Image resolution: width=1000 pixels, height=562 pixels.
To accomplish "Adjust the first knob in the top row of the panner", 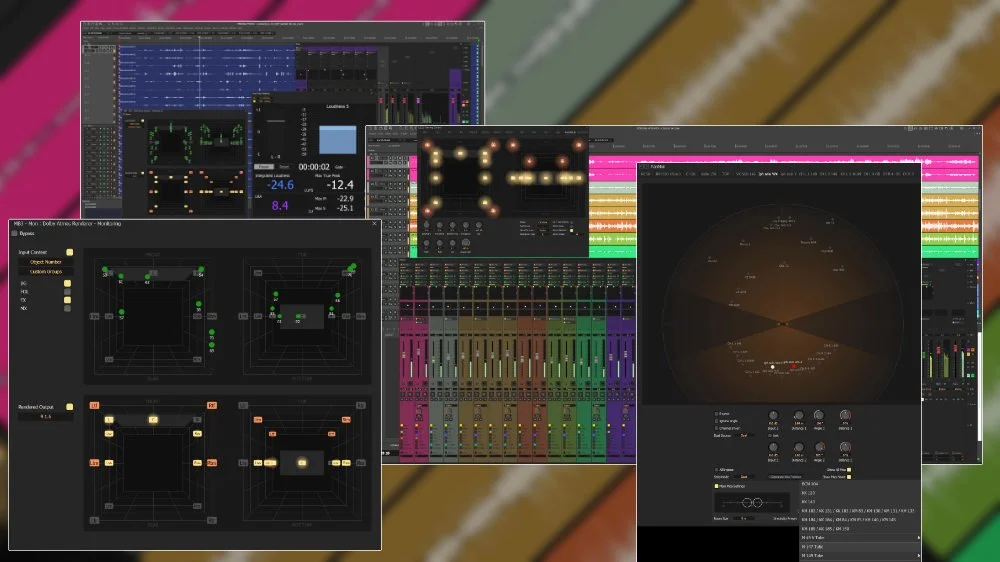I will coord(773,416).
